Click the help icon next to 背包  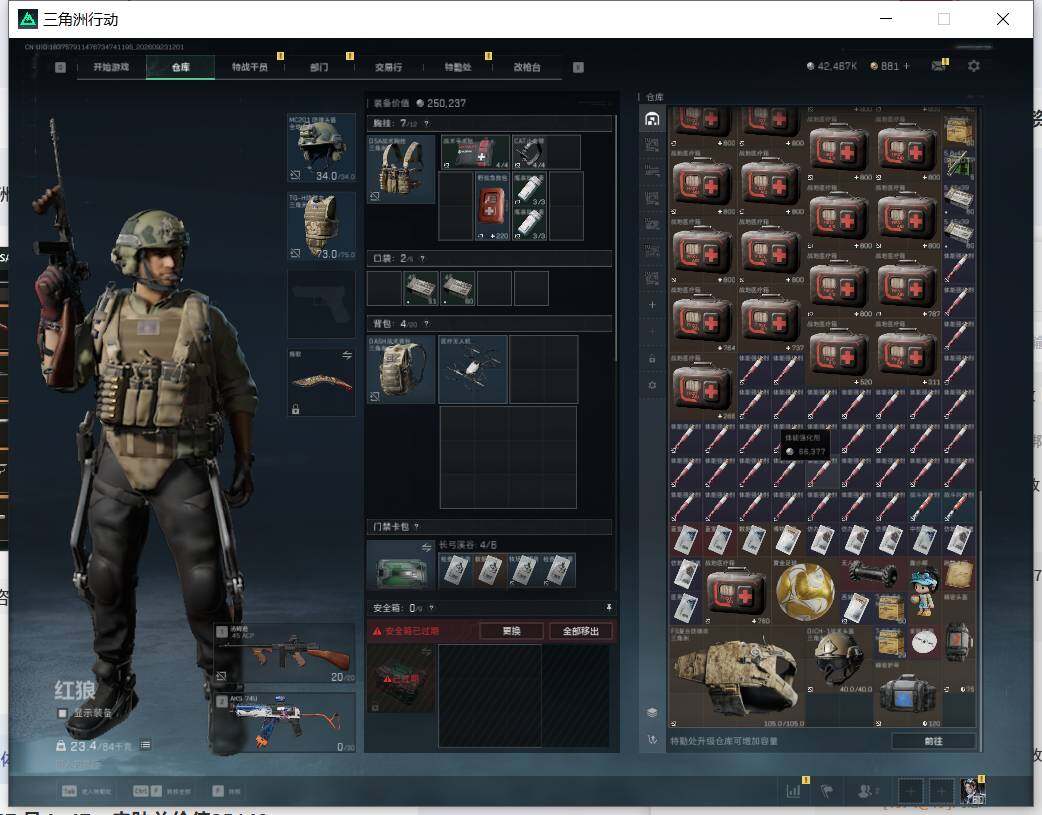tap(426, 324)
